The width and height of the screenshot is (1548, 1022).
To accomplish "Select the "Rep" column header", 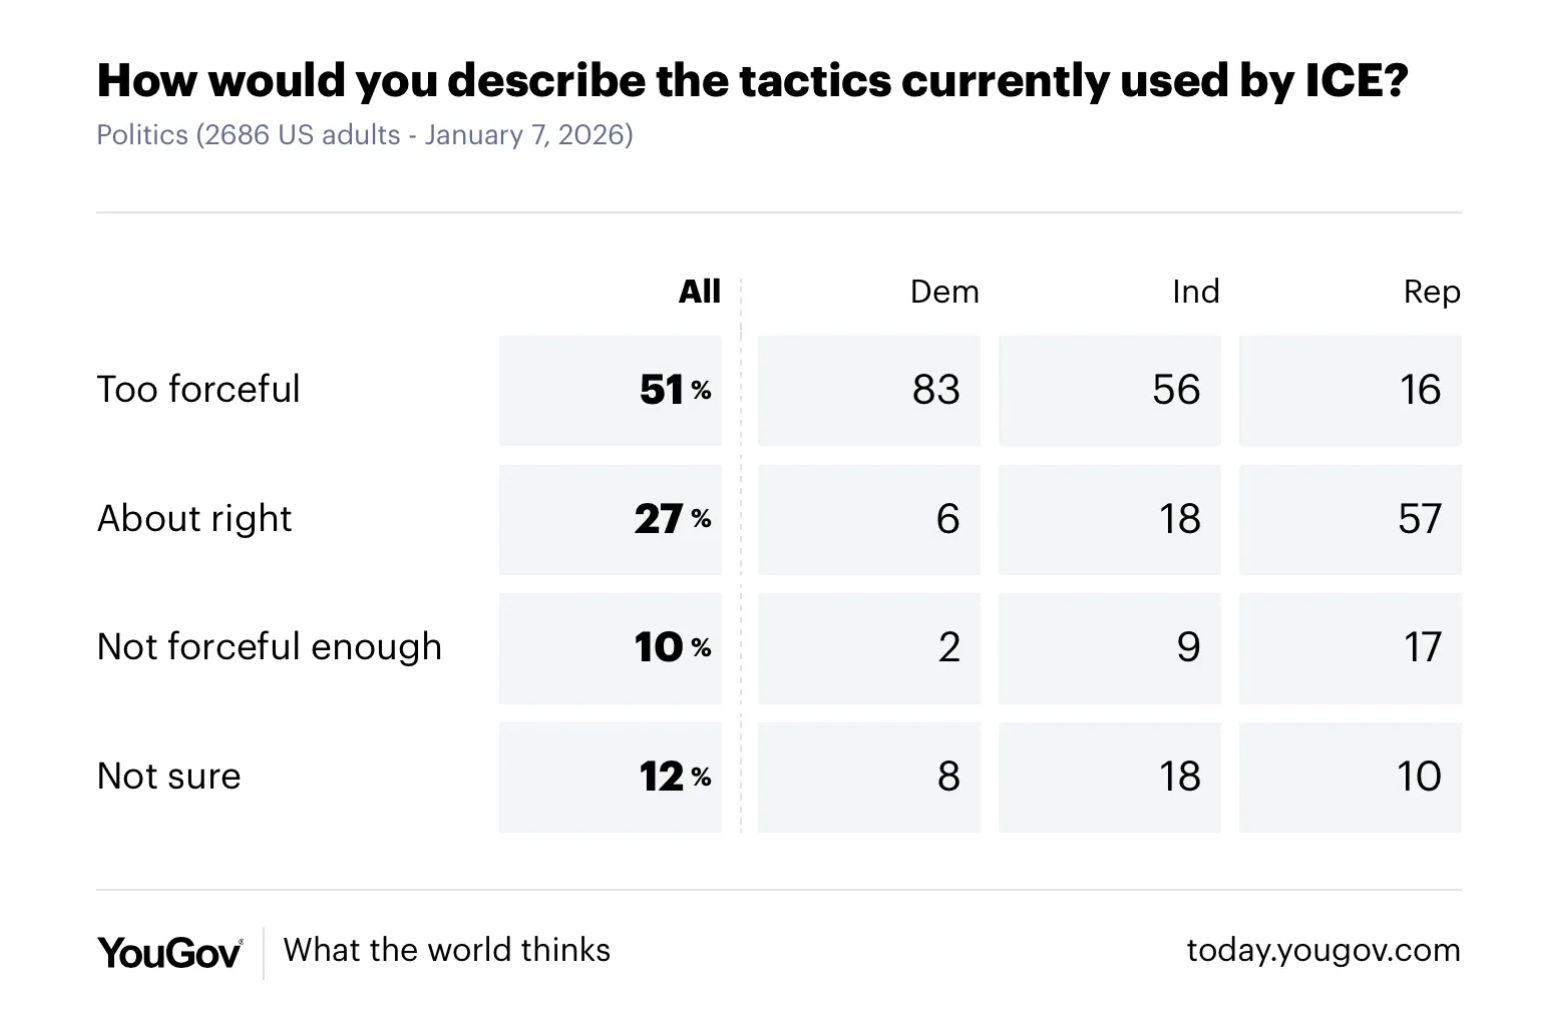I will click(x=1431, y=292).
